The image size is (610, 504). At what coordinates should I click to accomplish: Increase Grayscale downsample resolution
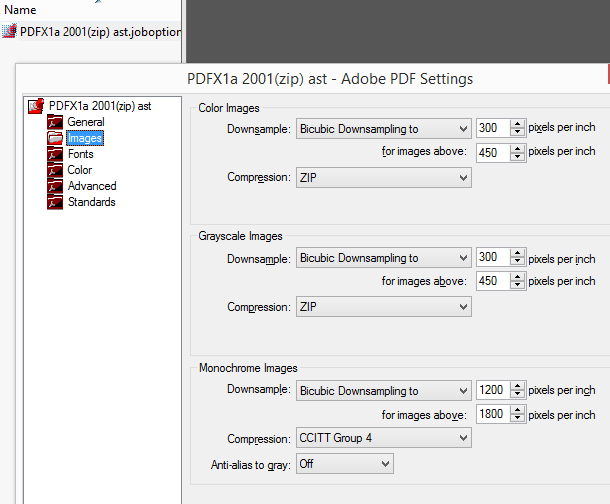point(517,253)
